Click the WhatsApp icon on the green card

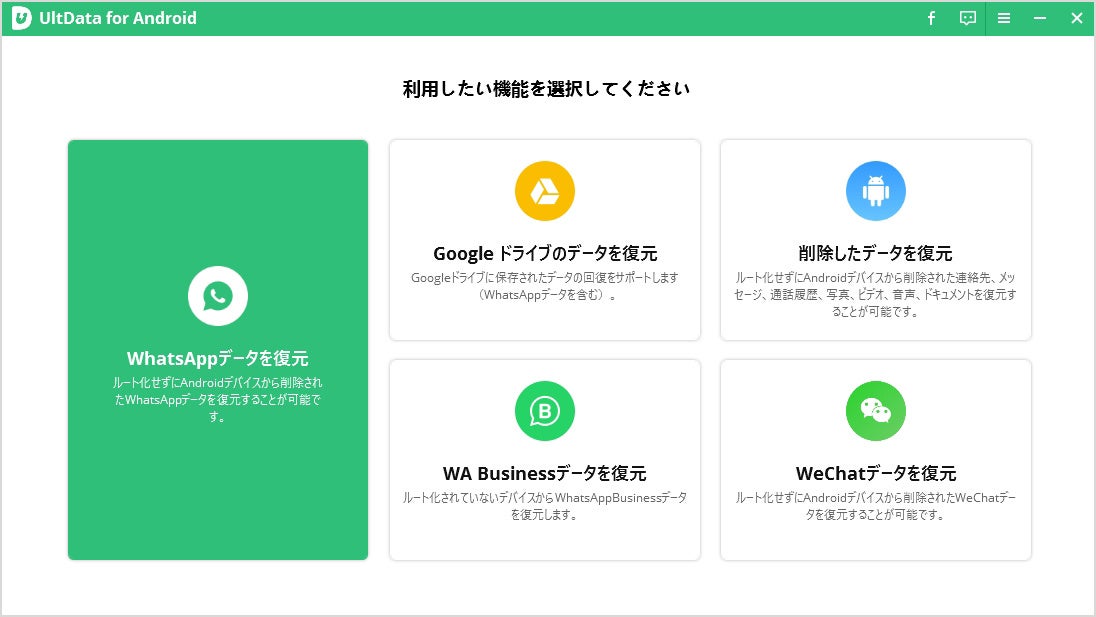click(217, 295)
